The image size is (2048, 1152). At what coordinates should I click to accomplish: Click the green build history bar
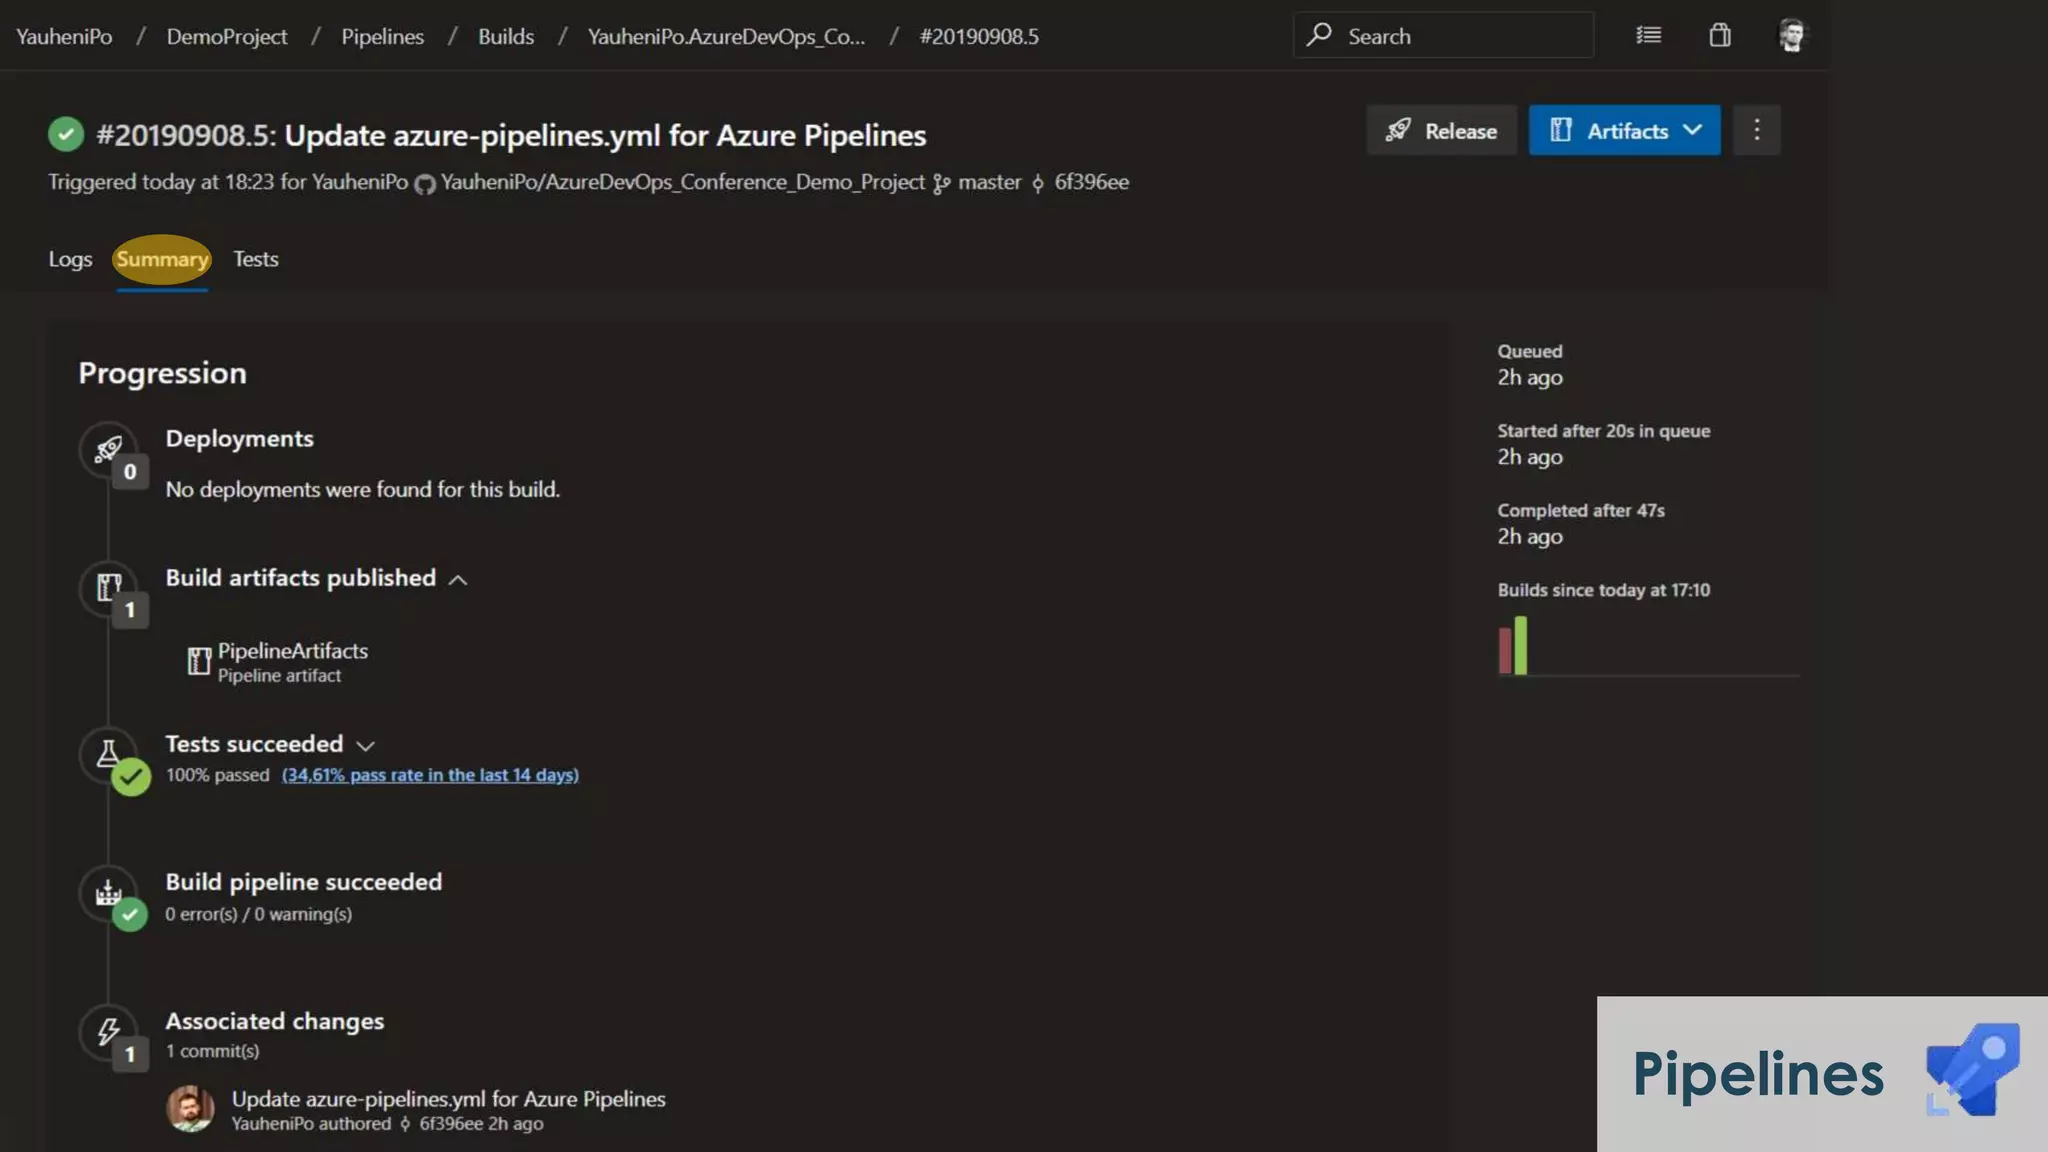[x=1521, y=645]
